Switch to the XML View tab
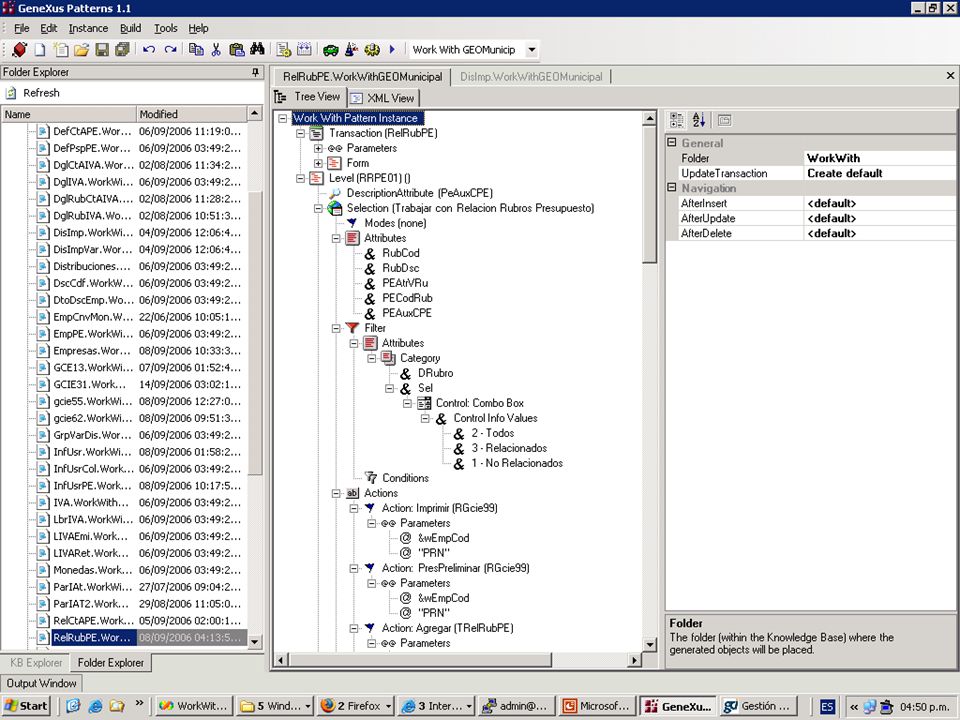This screenshot has height=720, width=960. [x=383, y=98]
